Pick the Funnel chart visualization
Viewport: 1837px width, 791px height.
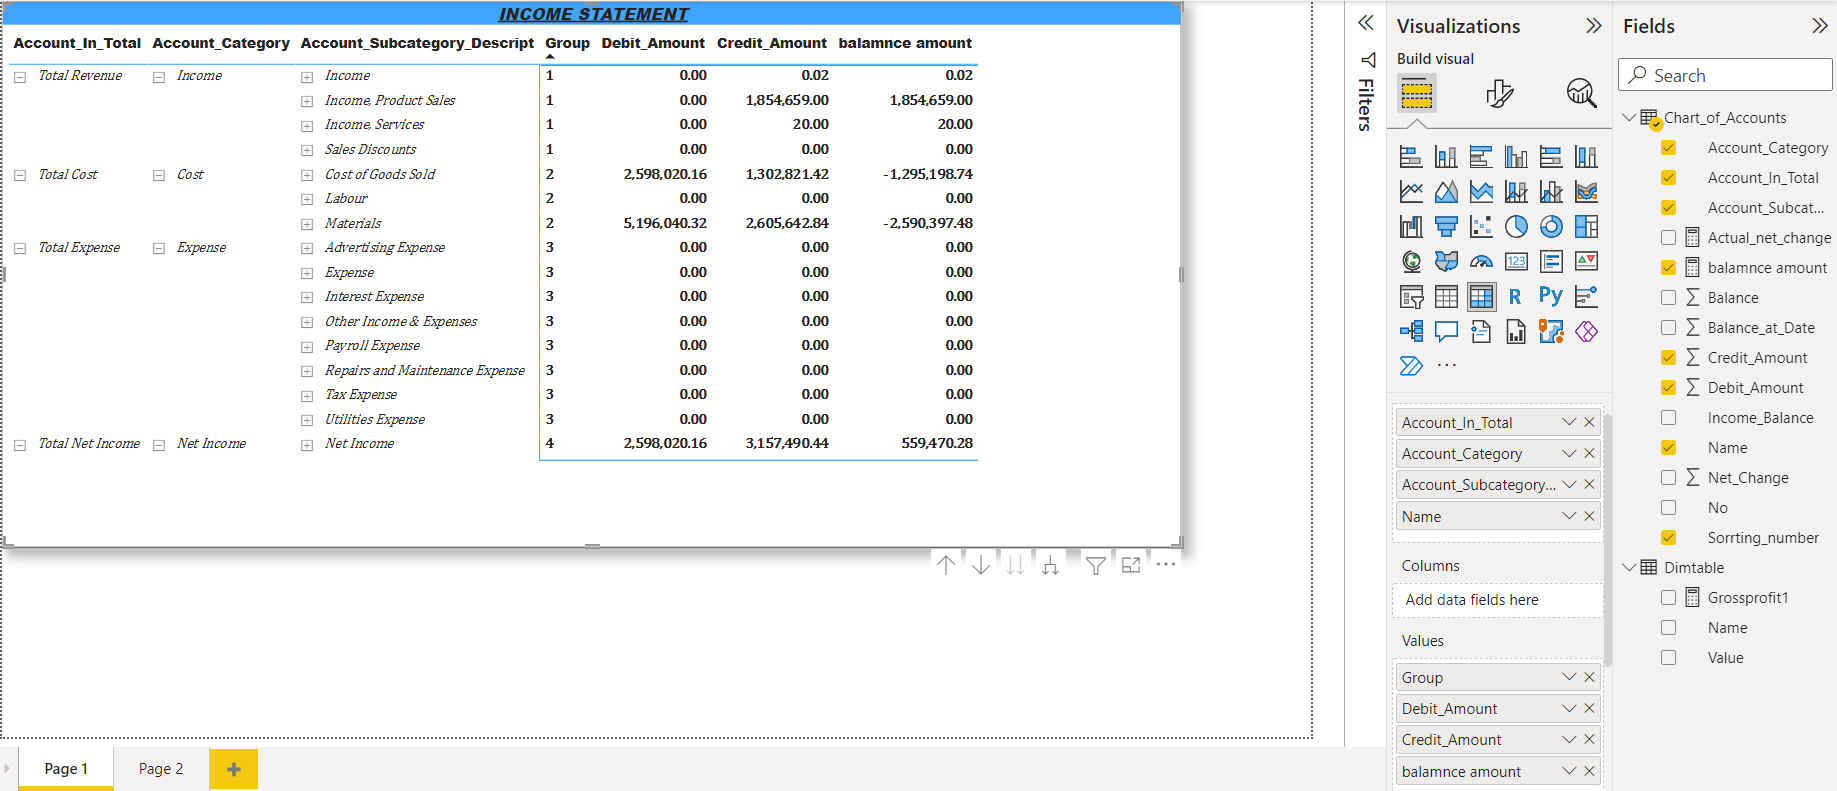coord(1446,227)
